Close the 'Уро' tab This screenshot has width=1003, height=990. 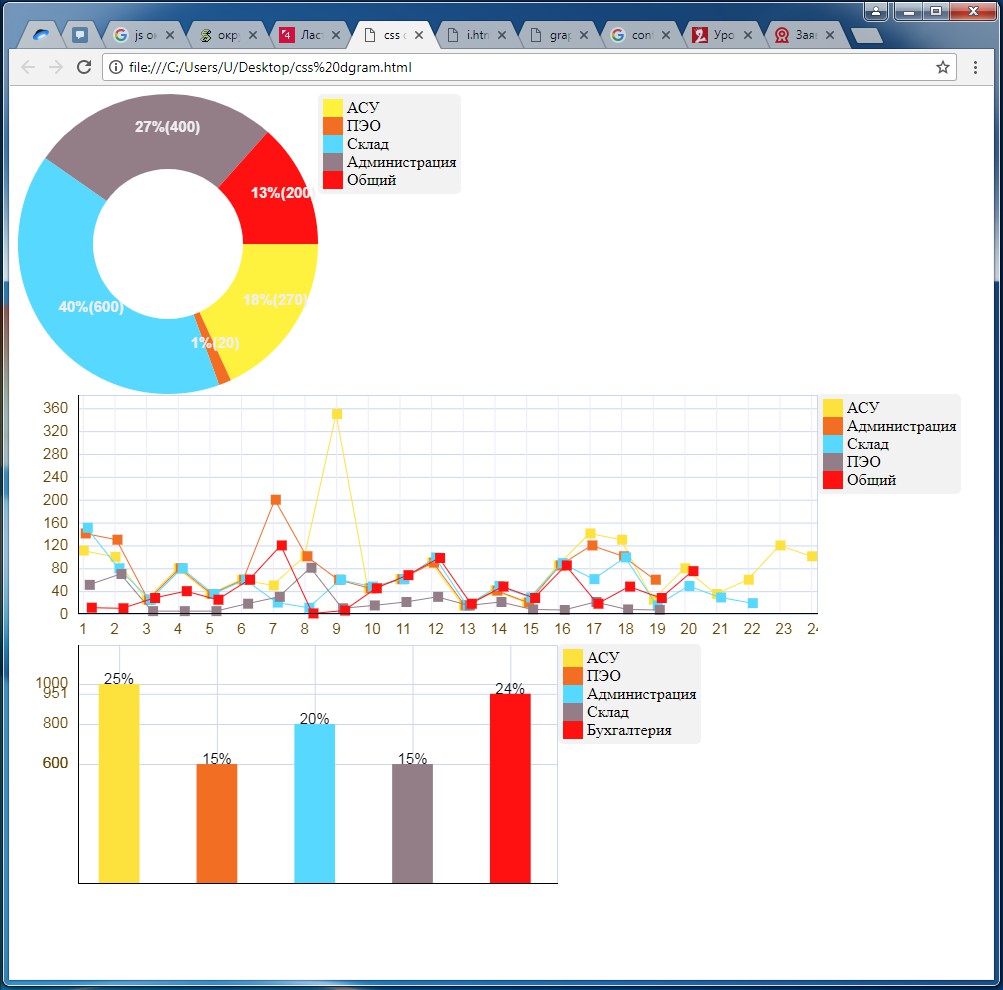click(x=748, y=35)
